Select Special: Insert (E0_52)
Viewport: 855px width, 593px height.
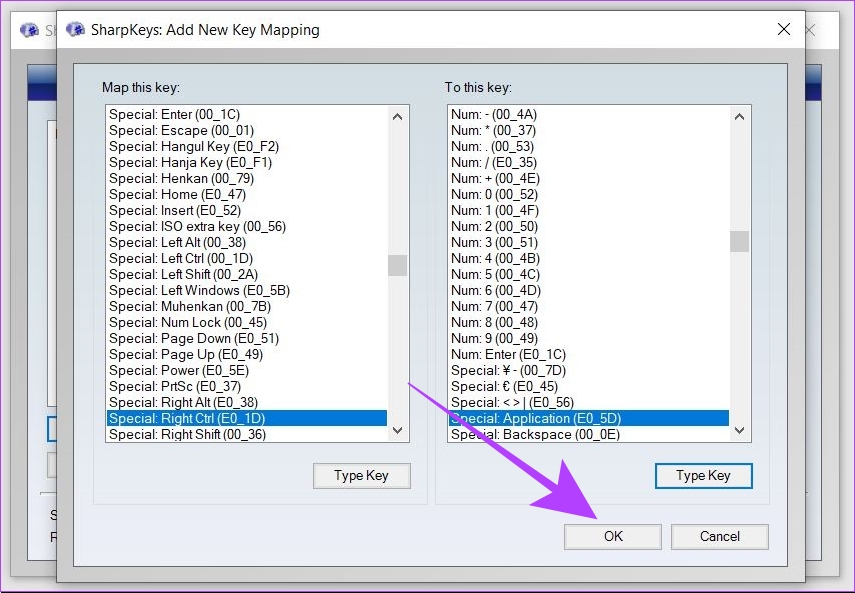coord(246,210)
